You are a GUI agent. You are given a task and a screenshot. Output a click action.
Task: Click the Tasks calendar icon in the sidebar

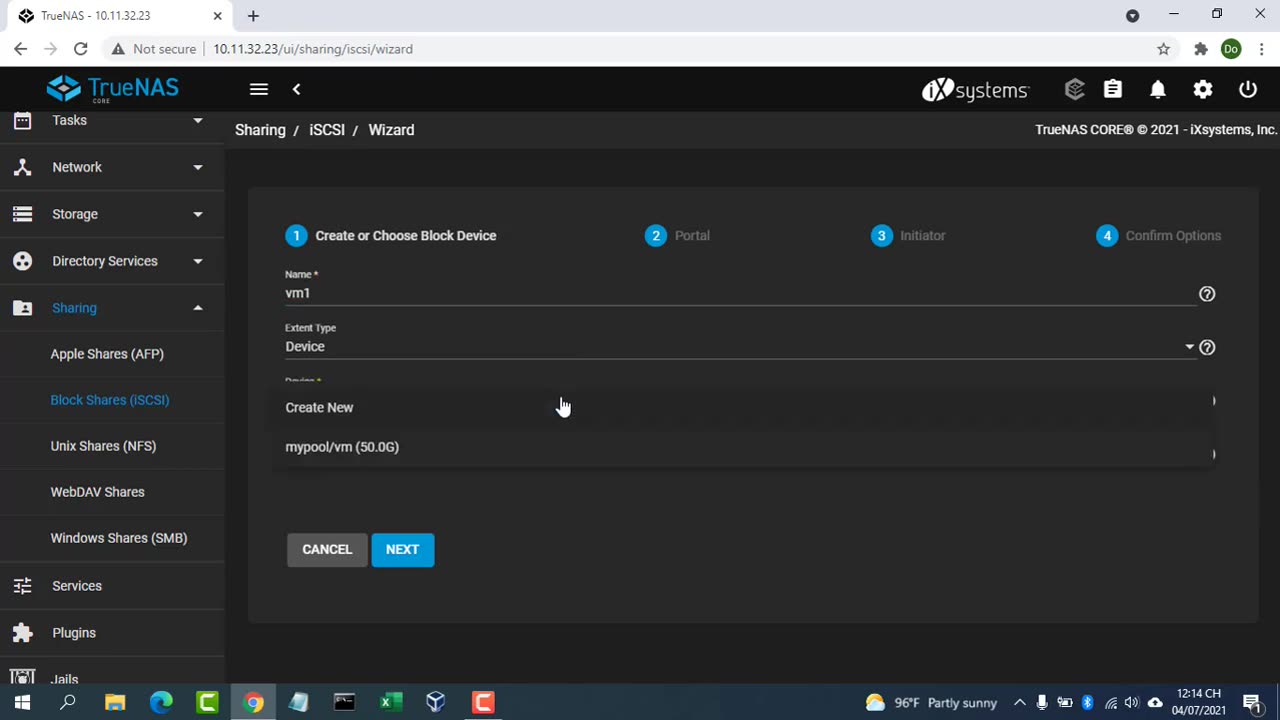coord(22,120)
